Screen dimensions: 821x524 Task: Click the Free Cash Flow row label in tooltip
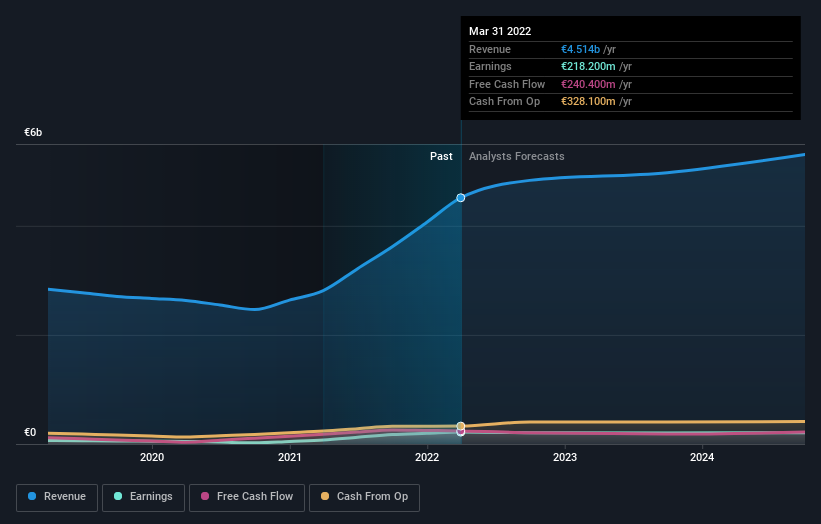tap(507, 84)
